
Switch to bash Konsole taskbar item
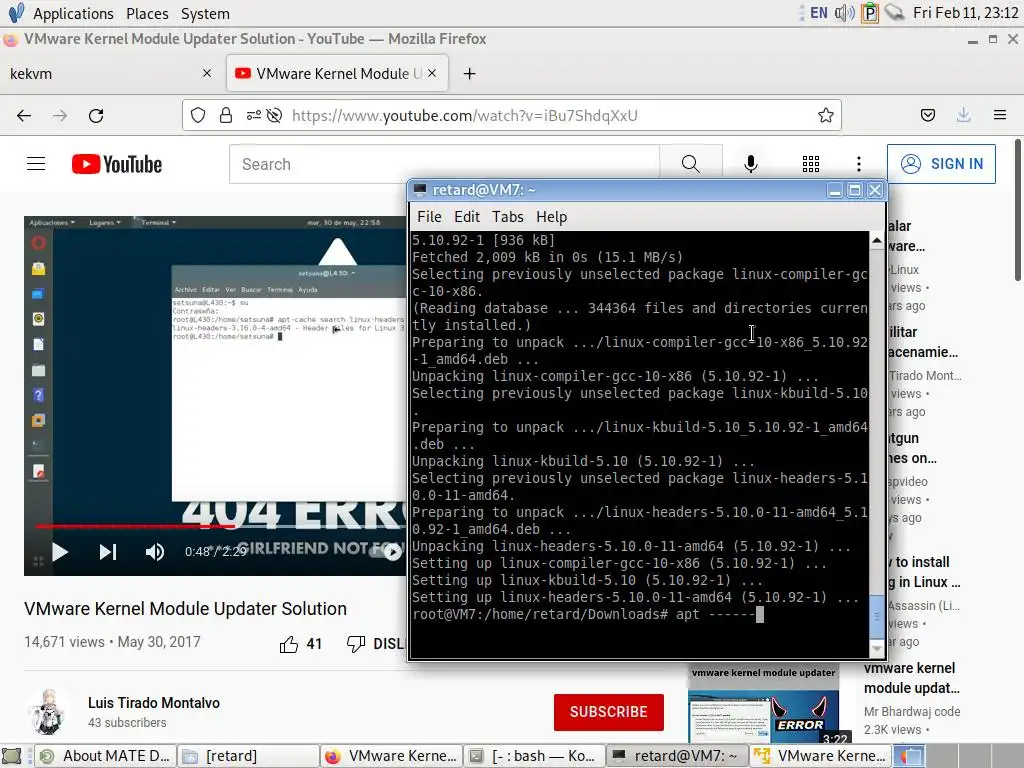tap(534, 756)
